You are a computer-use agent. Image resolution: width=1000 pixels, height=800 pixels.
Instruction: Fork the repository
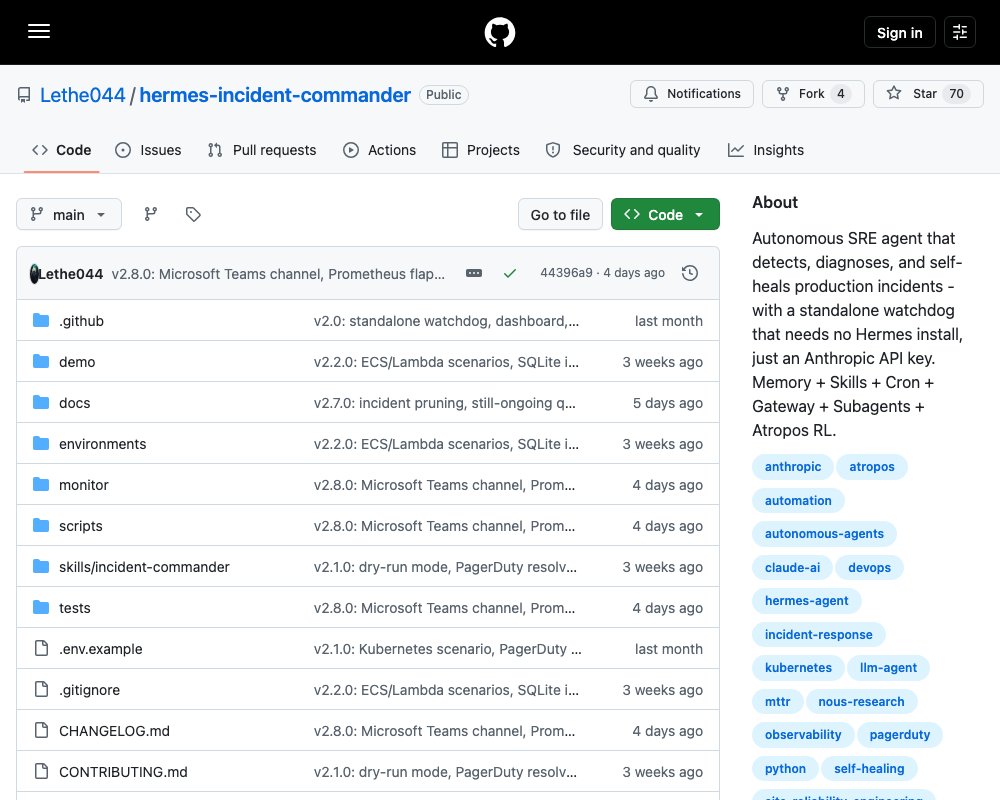click(x=813, y=94)
